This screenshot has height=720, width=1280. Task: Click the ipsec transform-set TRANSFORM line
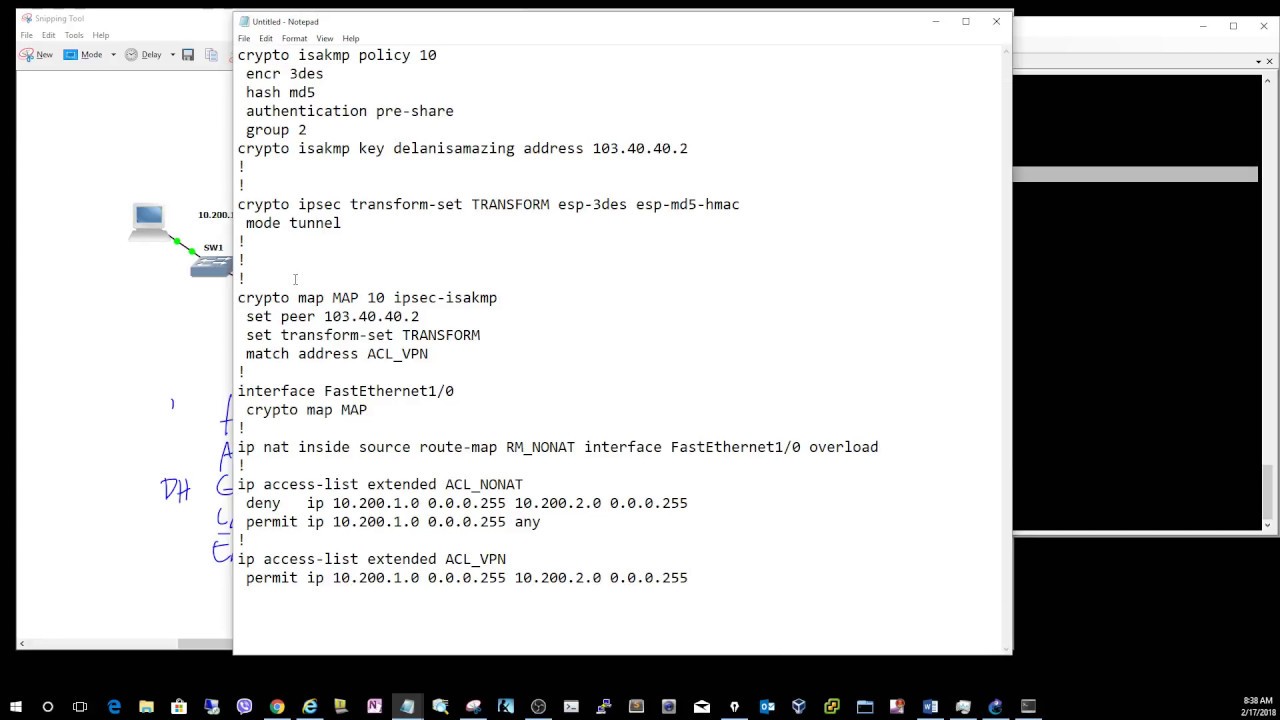click(489, 204)
